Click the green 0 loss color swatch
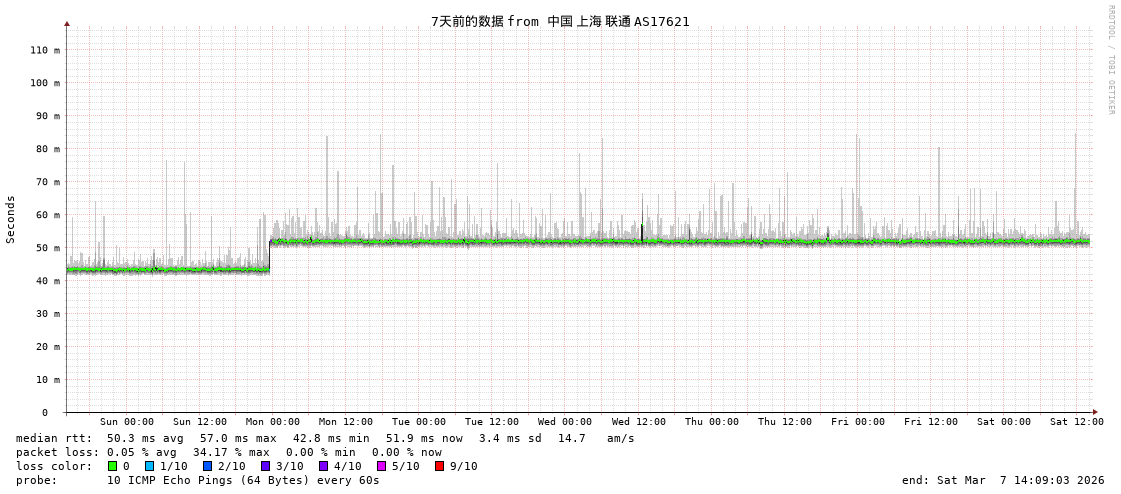 click(112, 466)
